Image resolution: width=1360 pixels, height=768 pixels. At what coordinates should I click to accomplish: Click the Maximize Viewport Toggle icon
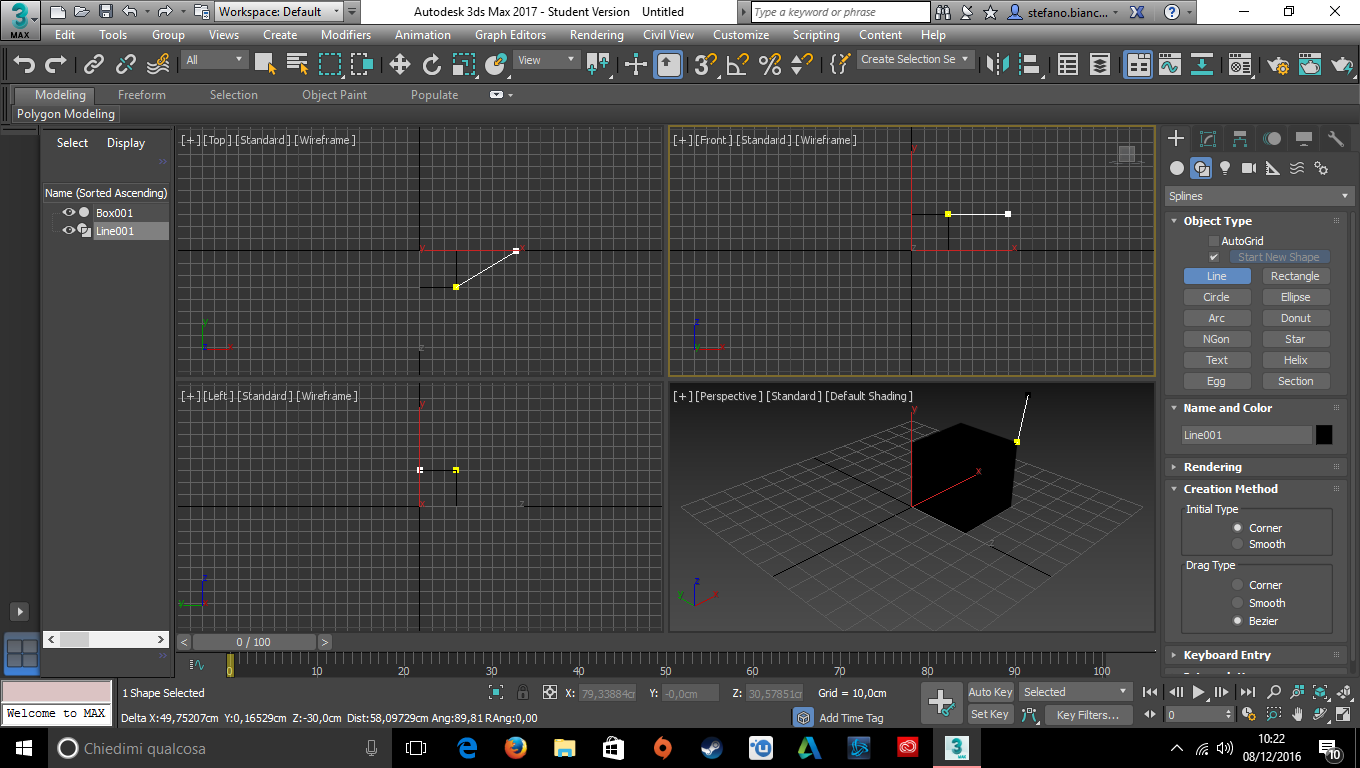coord(1345,714)
